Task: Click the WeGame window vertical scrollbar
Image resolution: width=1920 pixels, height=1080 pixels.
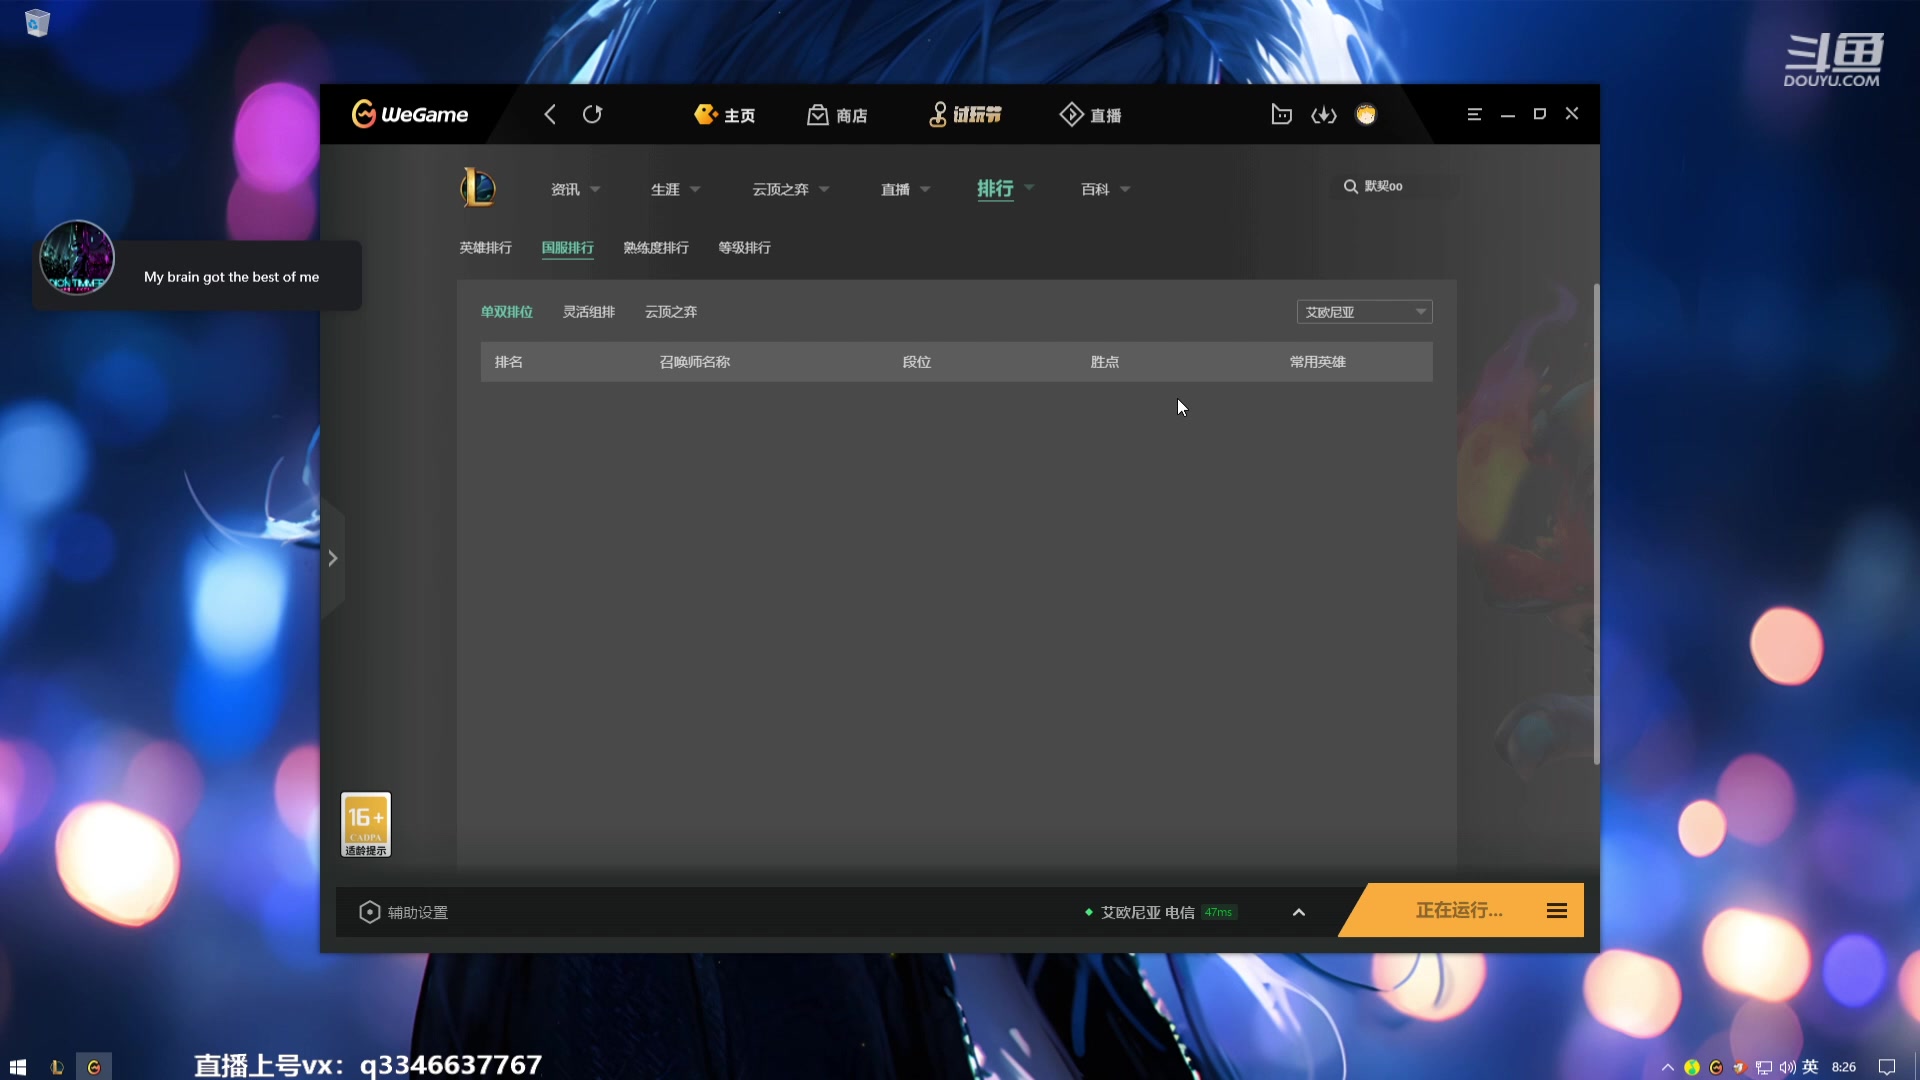Action: pos(1596,524)
